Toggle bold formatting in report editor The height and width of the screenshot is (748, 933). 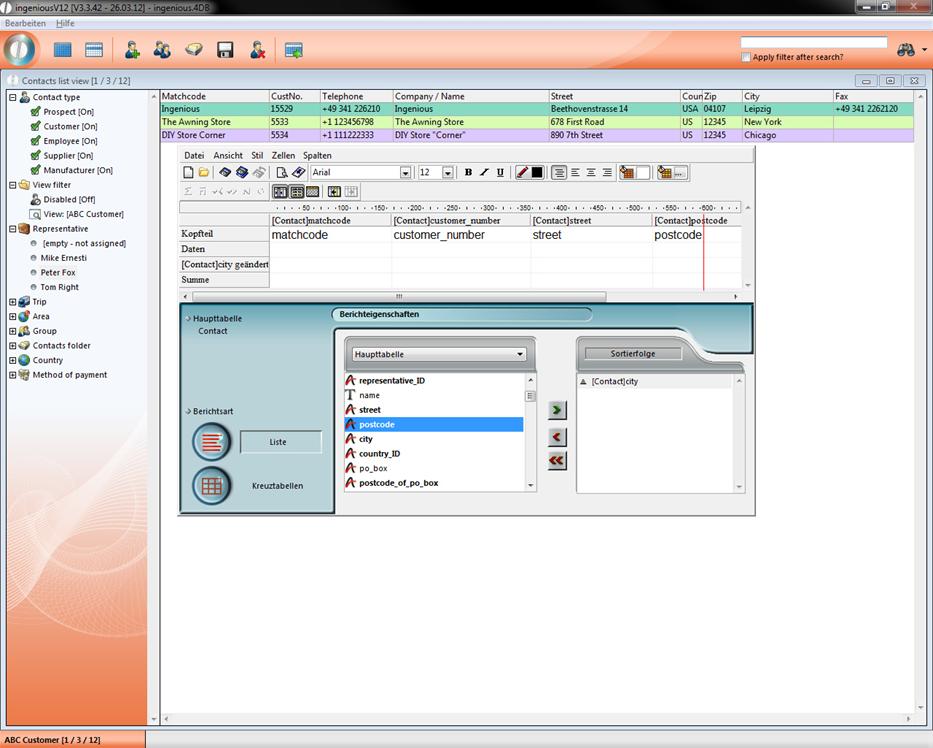click(468, 173)
